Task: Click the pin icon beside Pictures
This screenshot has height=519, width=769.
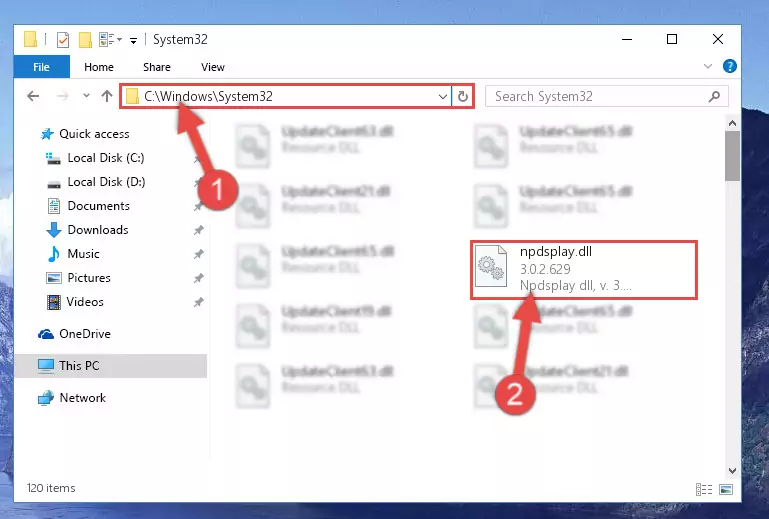Action: click(198, 278)
